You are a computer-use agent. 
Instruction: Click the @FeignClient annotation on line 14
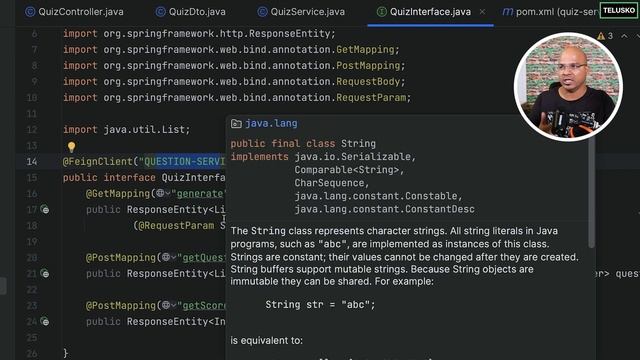(x=98, y=162)
